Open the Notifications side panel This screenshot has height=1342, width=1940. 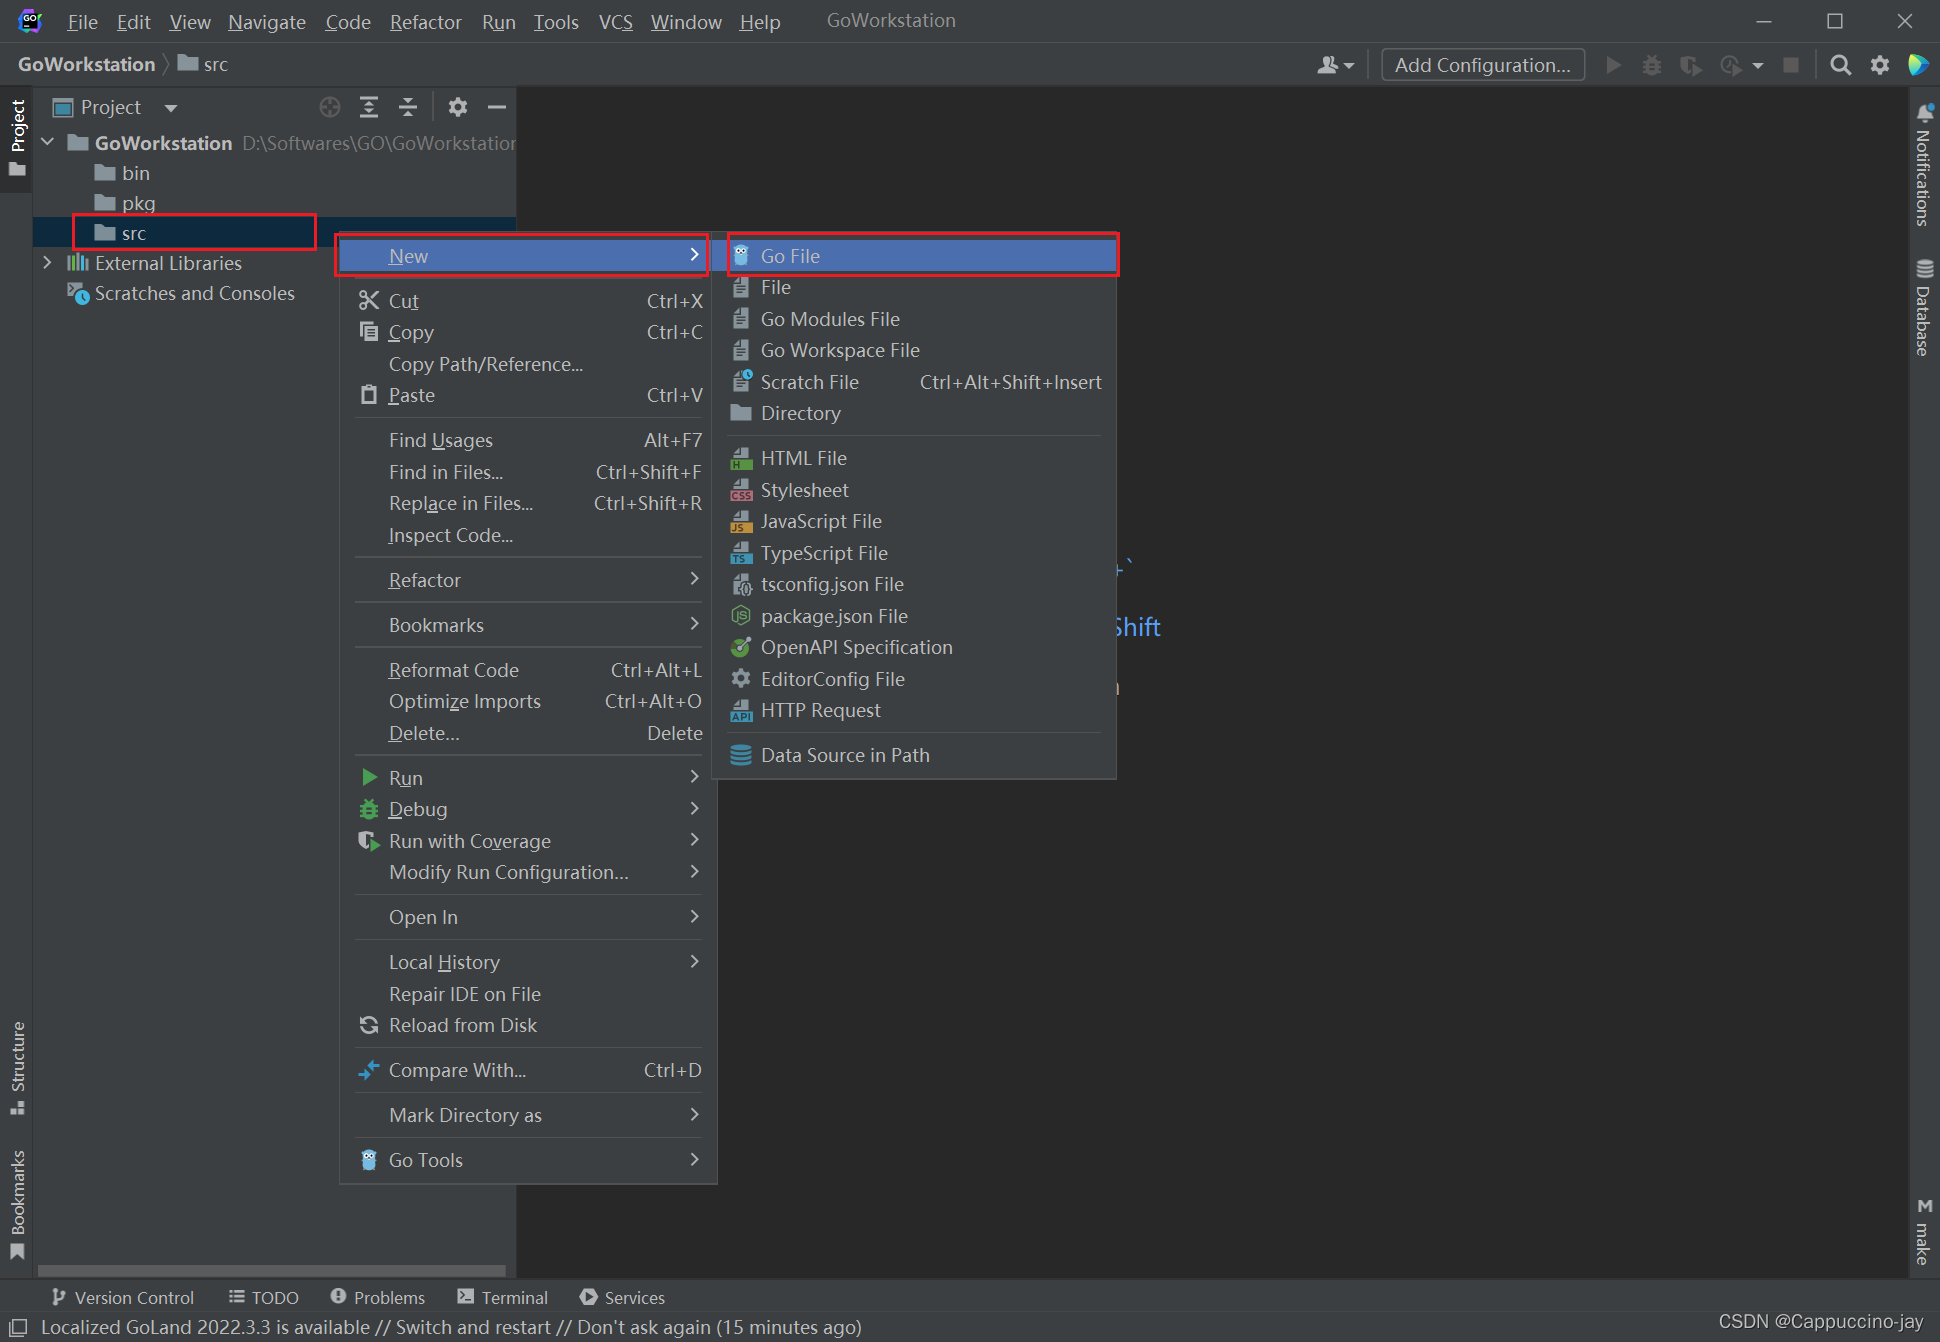(1924, 165)
